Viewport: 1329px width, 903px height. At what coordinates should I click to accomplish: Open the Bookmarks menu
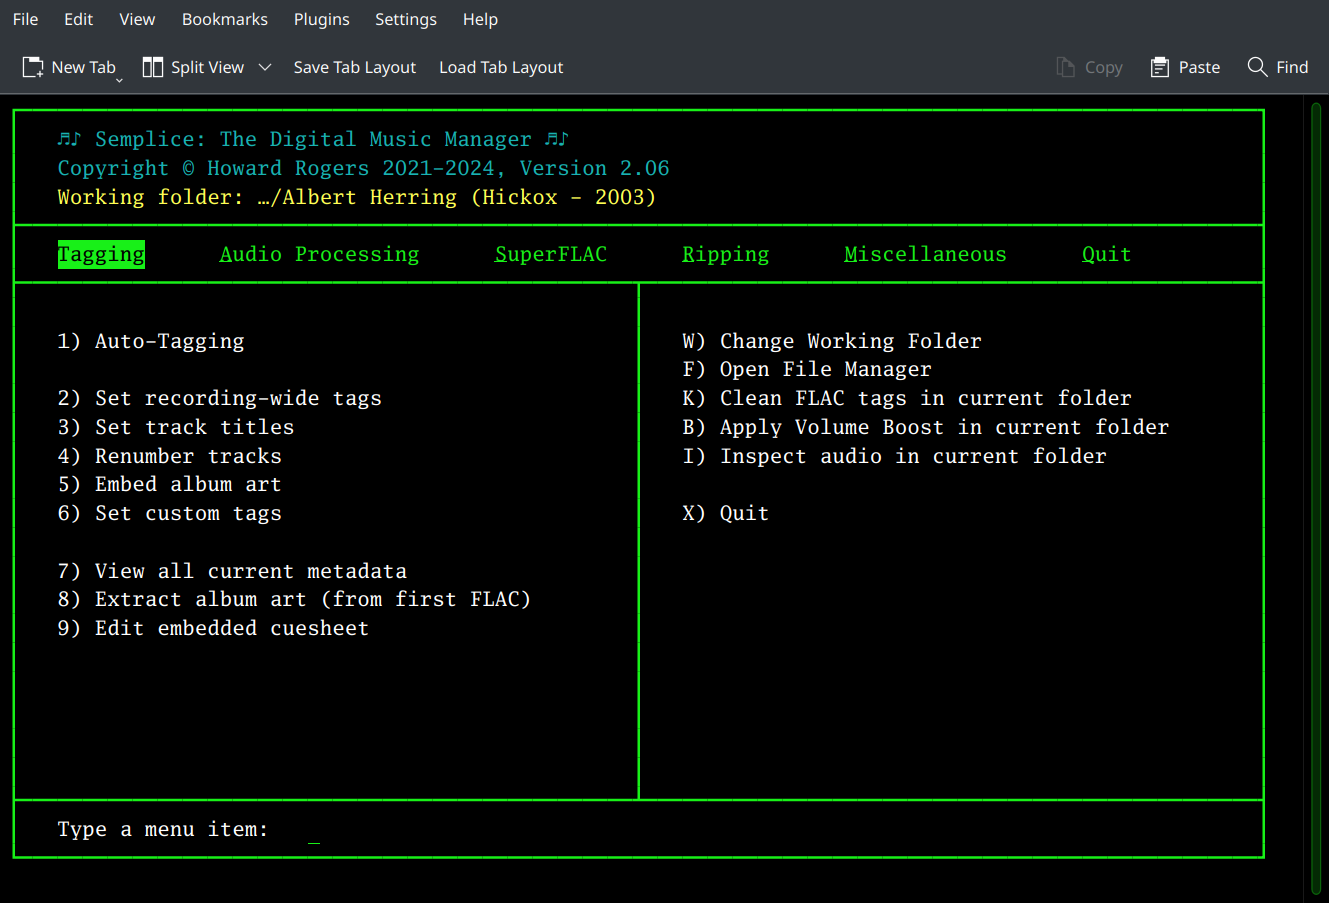[225, 19]
